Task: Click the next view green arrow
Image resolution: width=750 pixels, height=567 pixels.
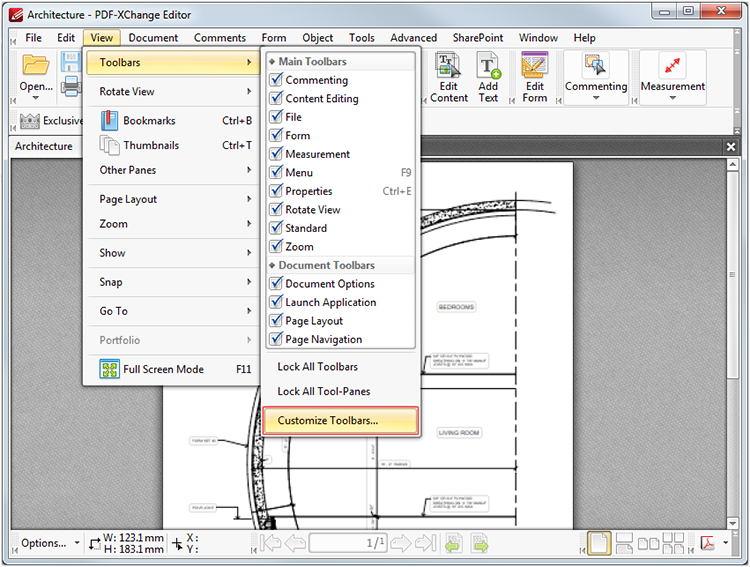Action: click(x=480, y=543)
